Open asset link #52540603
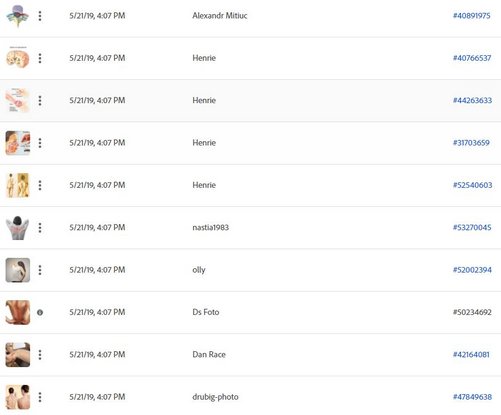This screenshot has height=415, width=501. coord(472,185)
